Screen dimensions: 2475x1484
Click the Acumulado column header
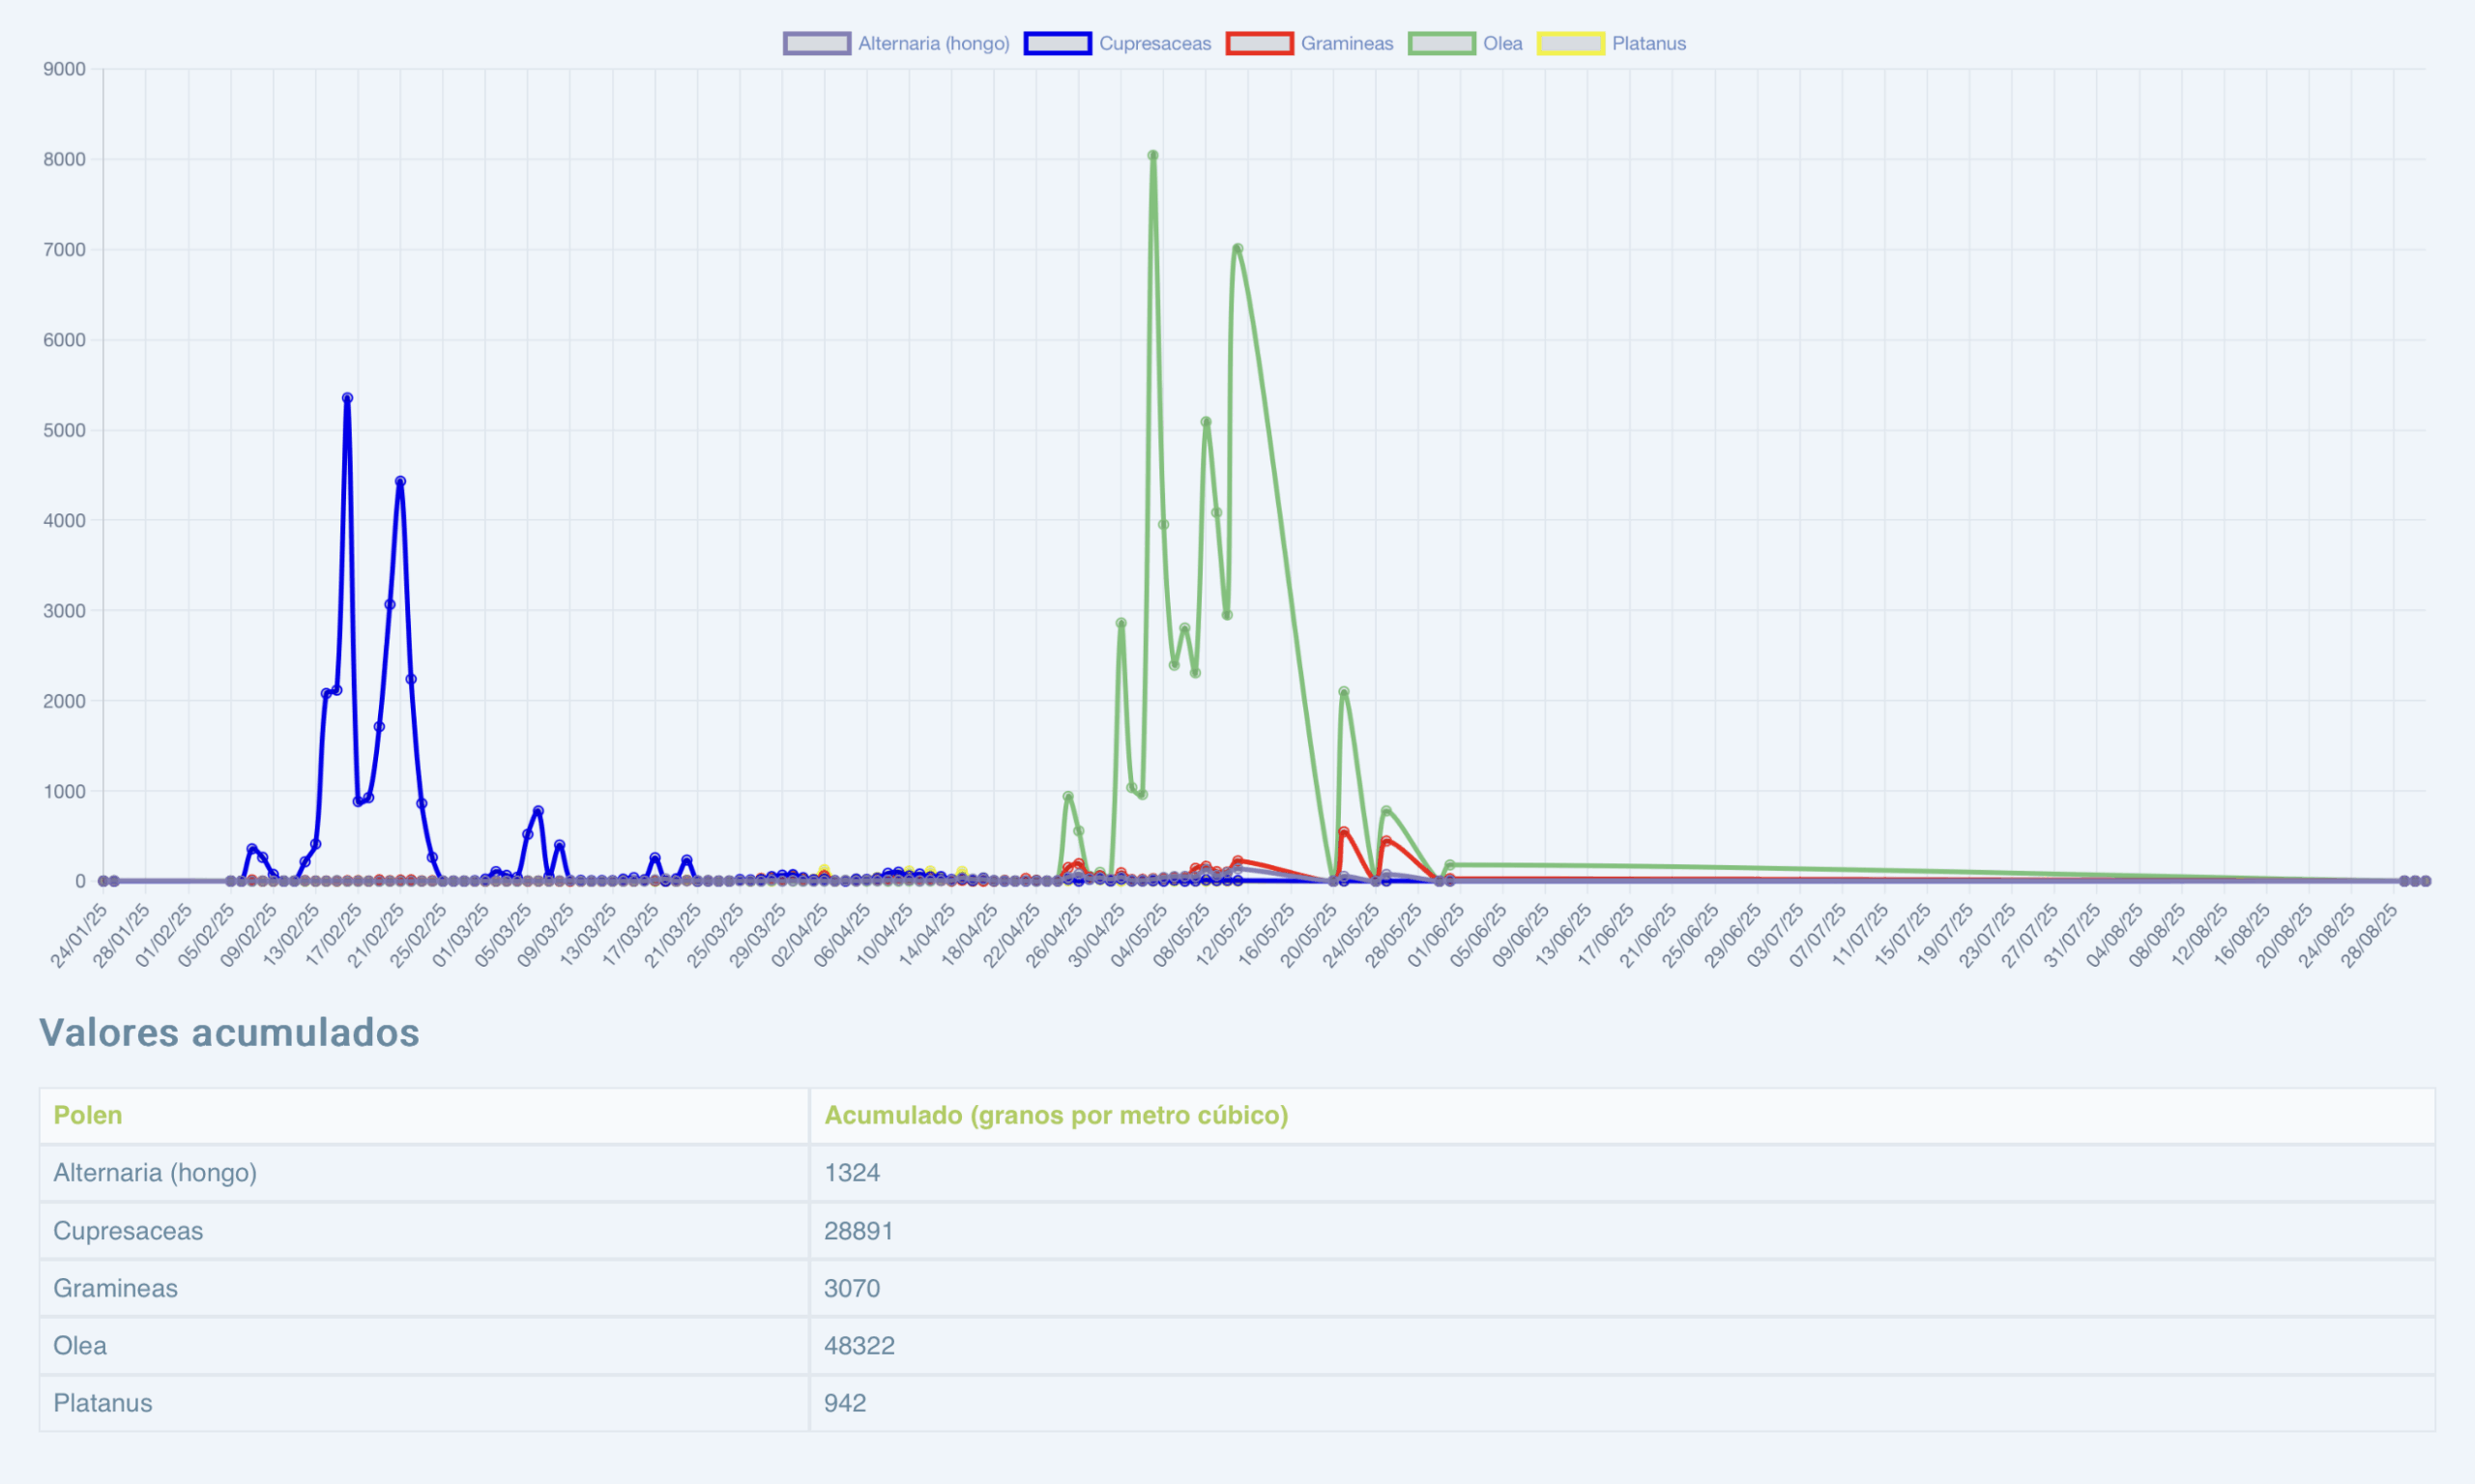(1055, 1115)
